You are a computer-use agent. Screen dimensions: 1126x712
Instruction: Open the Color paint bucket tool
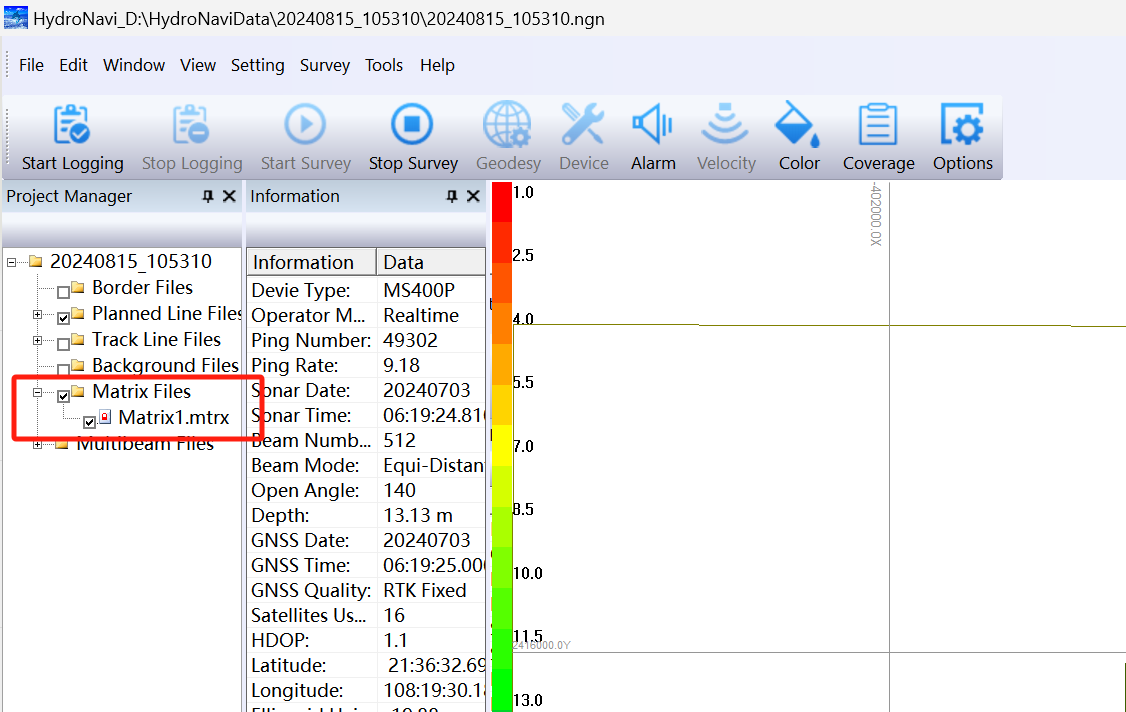pyautogui.click(x=798, y=126)
